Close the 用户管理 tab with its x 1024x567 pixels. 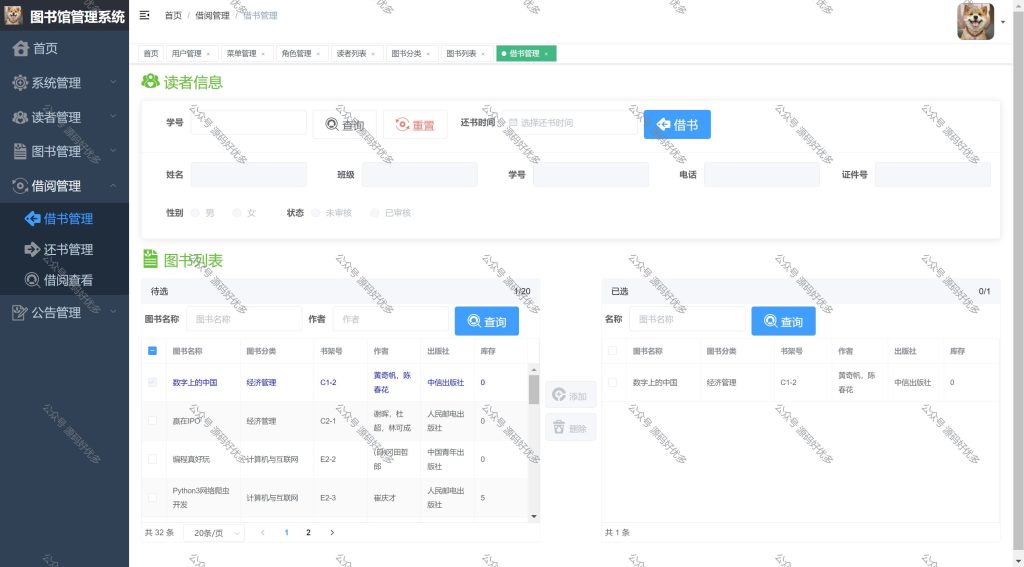[208, 54]
